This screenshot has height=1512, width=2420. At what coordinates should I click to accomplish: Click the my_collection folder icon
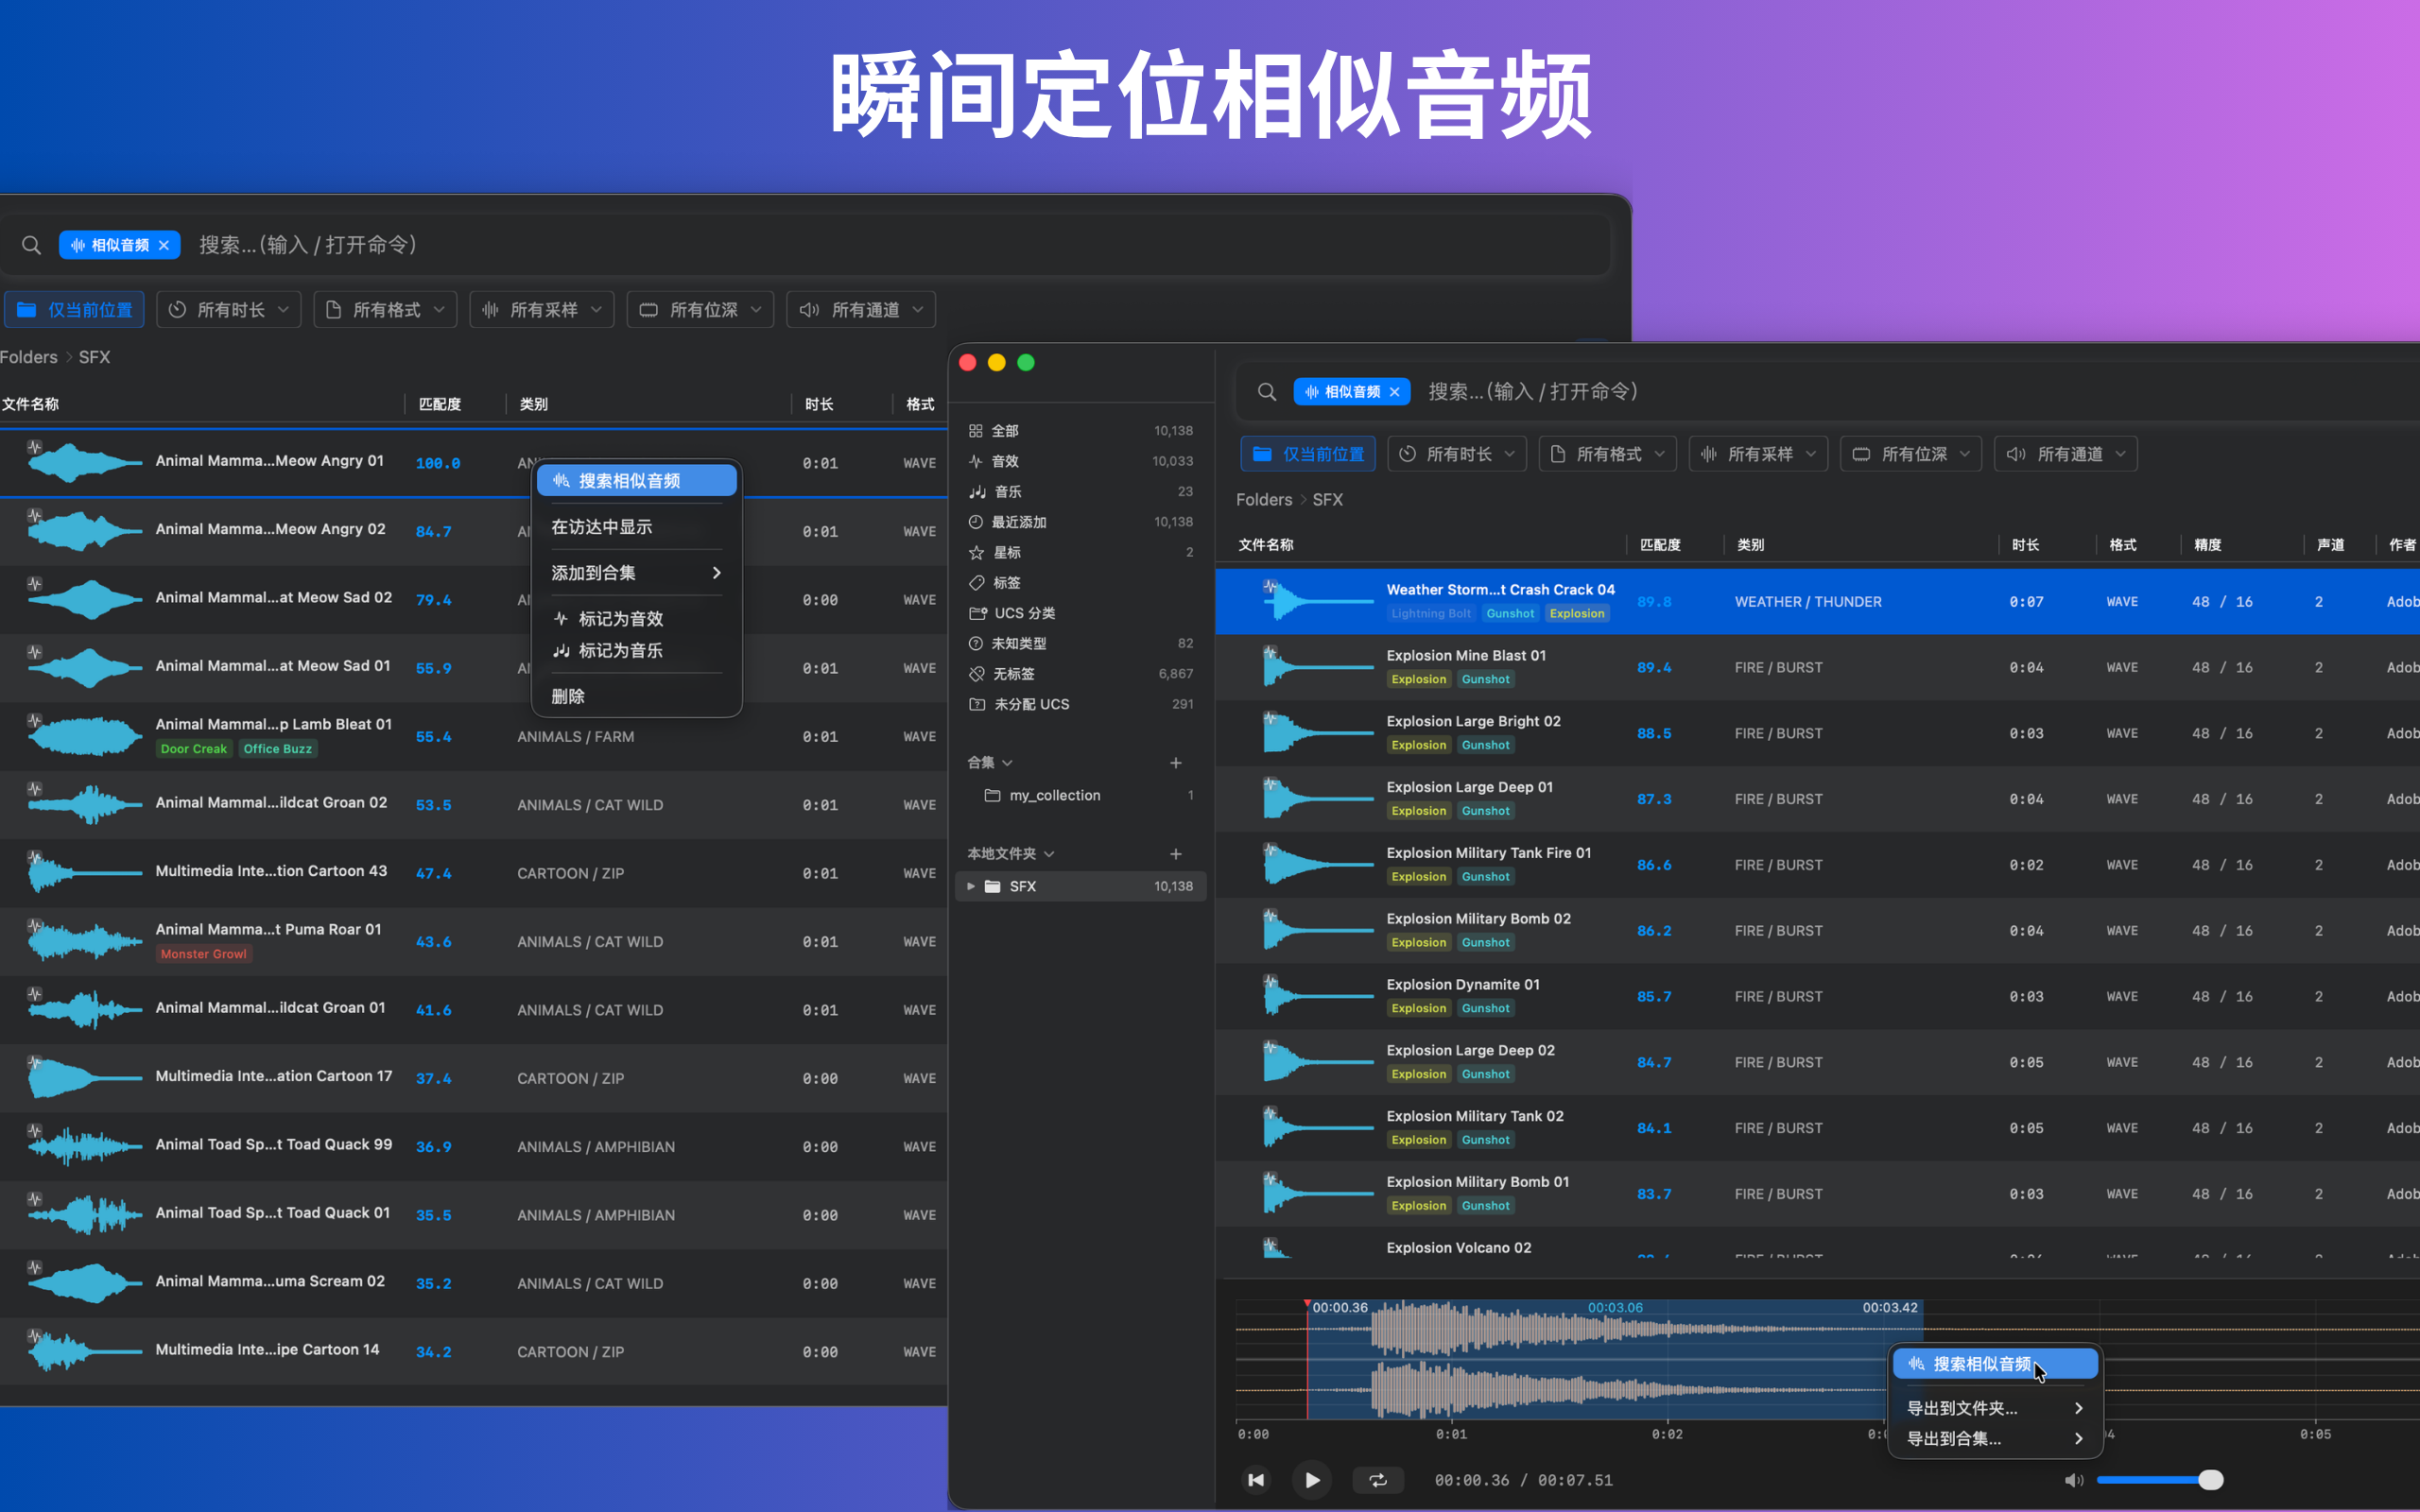[992, 795]
